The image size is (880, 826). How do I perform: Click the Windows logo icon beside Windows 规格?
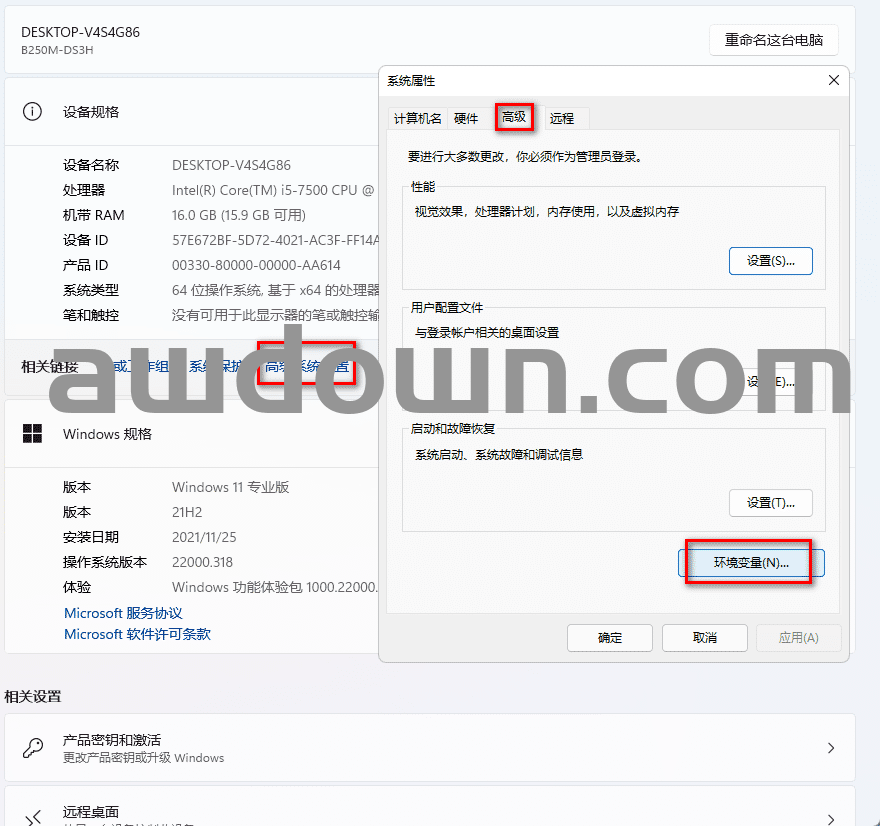click(x=33, y=434)
